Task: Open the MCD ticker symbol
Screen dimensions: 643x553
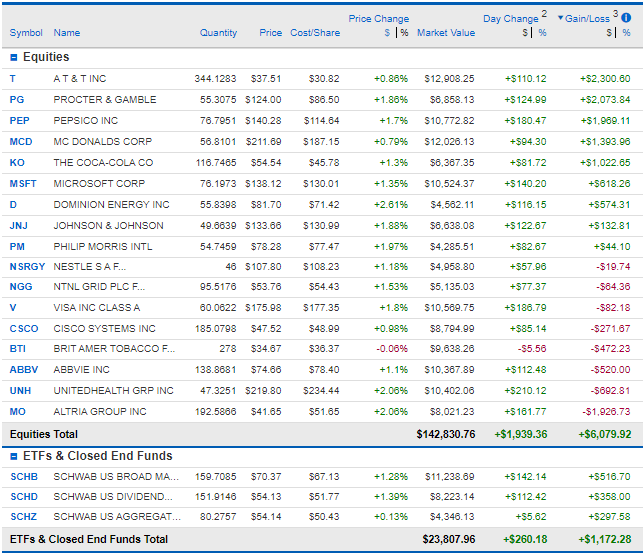Action: (x=21, y=141)
